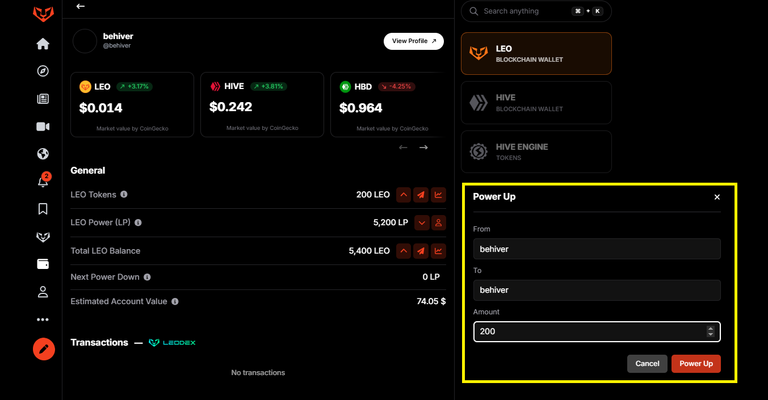The image size is (768, 400).
Task: Click the 74.05 $ estimated value
Action: (431, 301)
